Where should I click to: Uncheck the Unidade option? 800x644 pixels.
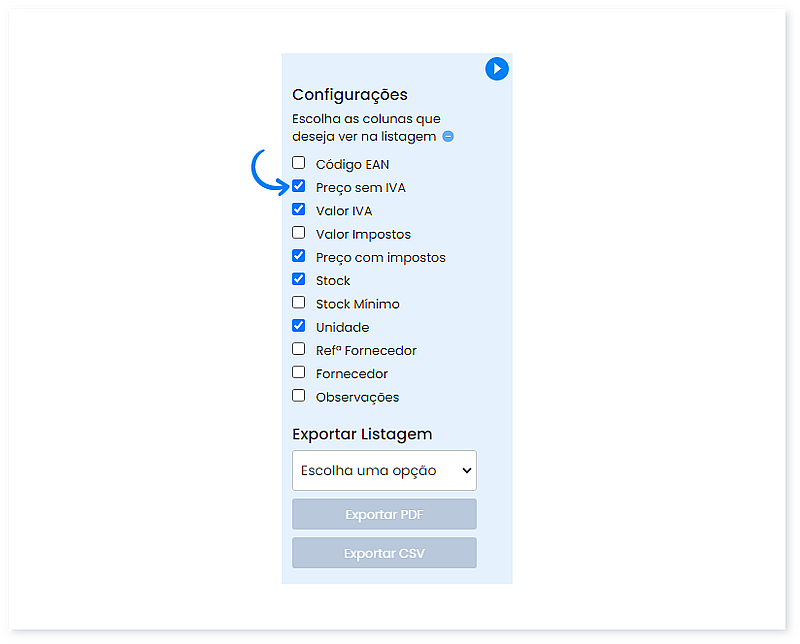[298, 325]
